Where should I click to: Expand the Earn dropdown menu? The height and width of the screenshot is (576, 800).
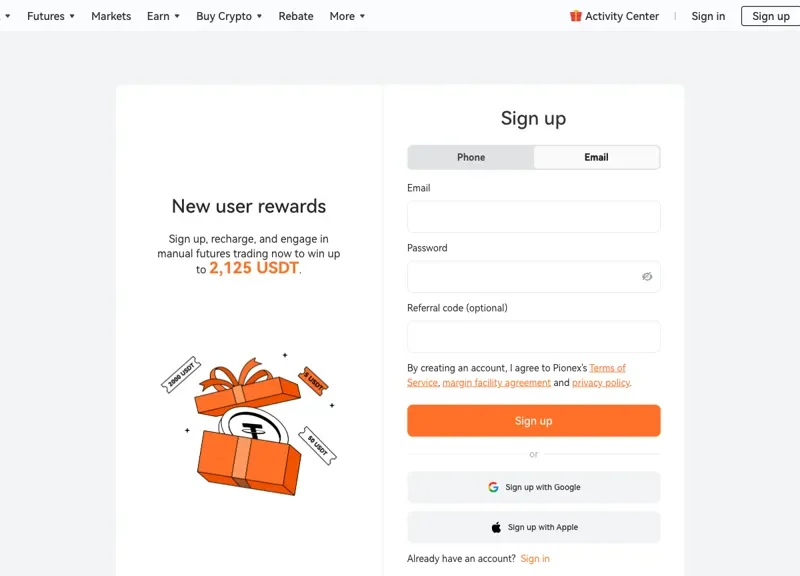tap(163, 16)
